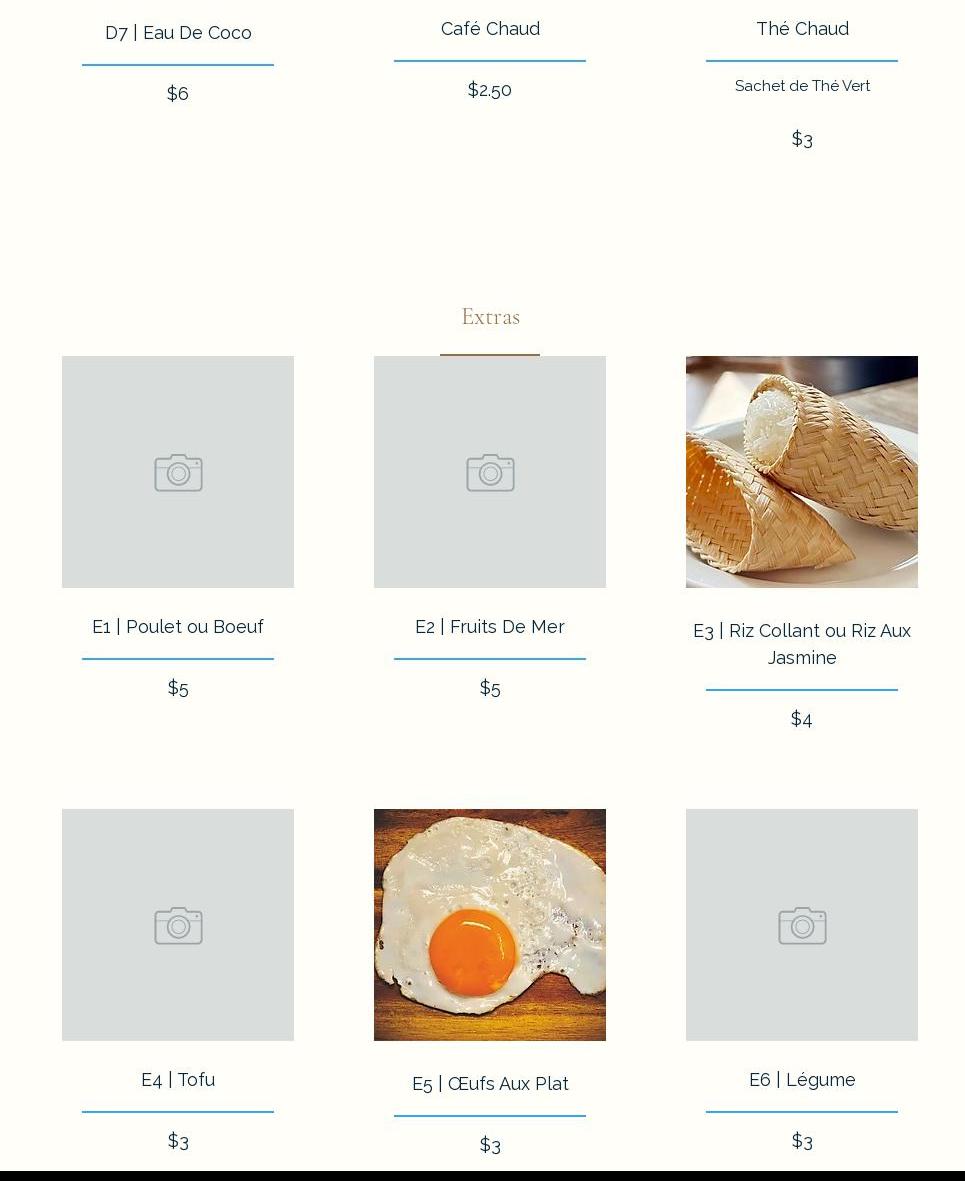The image size is (965, 1181).
Task: Click the E6 Légume placeholder camera icon
Action: point(802,926)
